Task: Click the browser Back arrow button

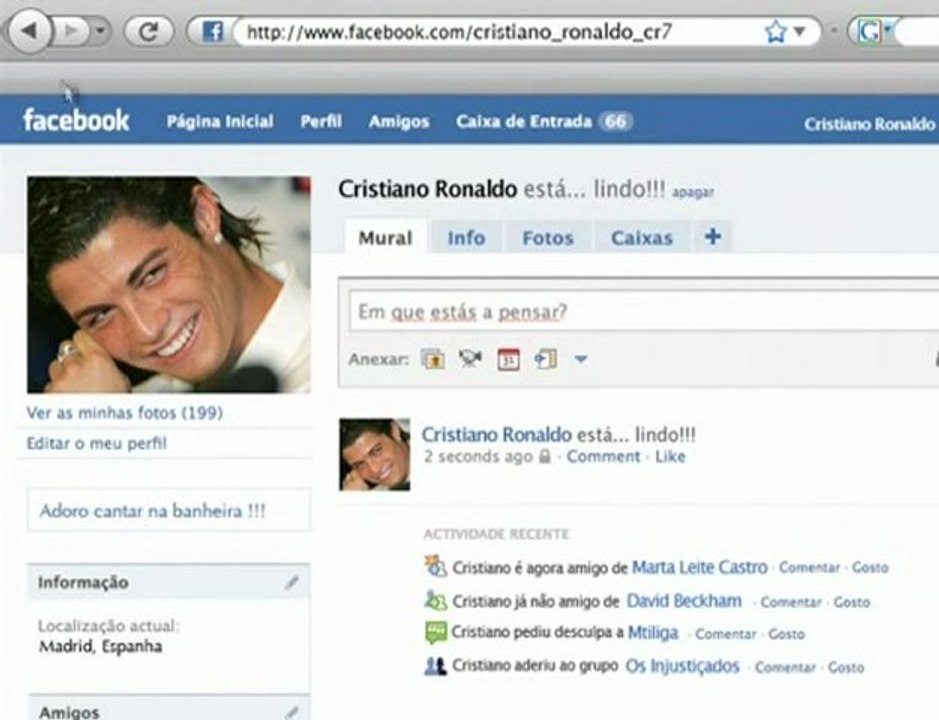Action: coord(28,30)
